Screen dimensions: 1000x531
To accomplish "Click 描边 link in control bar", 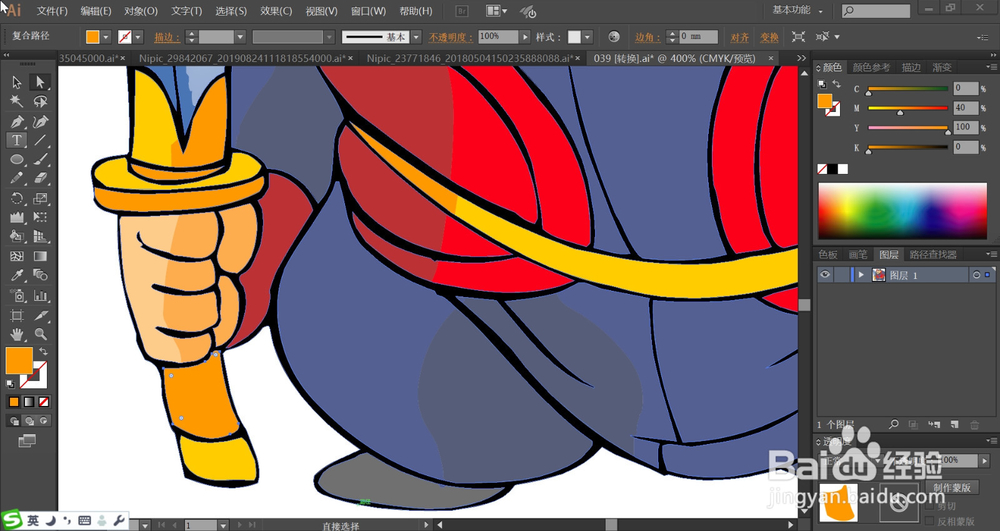I will pos(166,37).
